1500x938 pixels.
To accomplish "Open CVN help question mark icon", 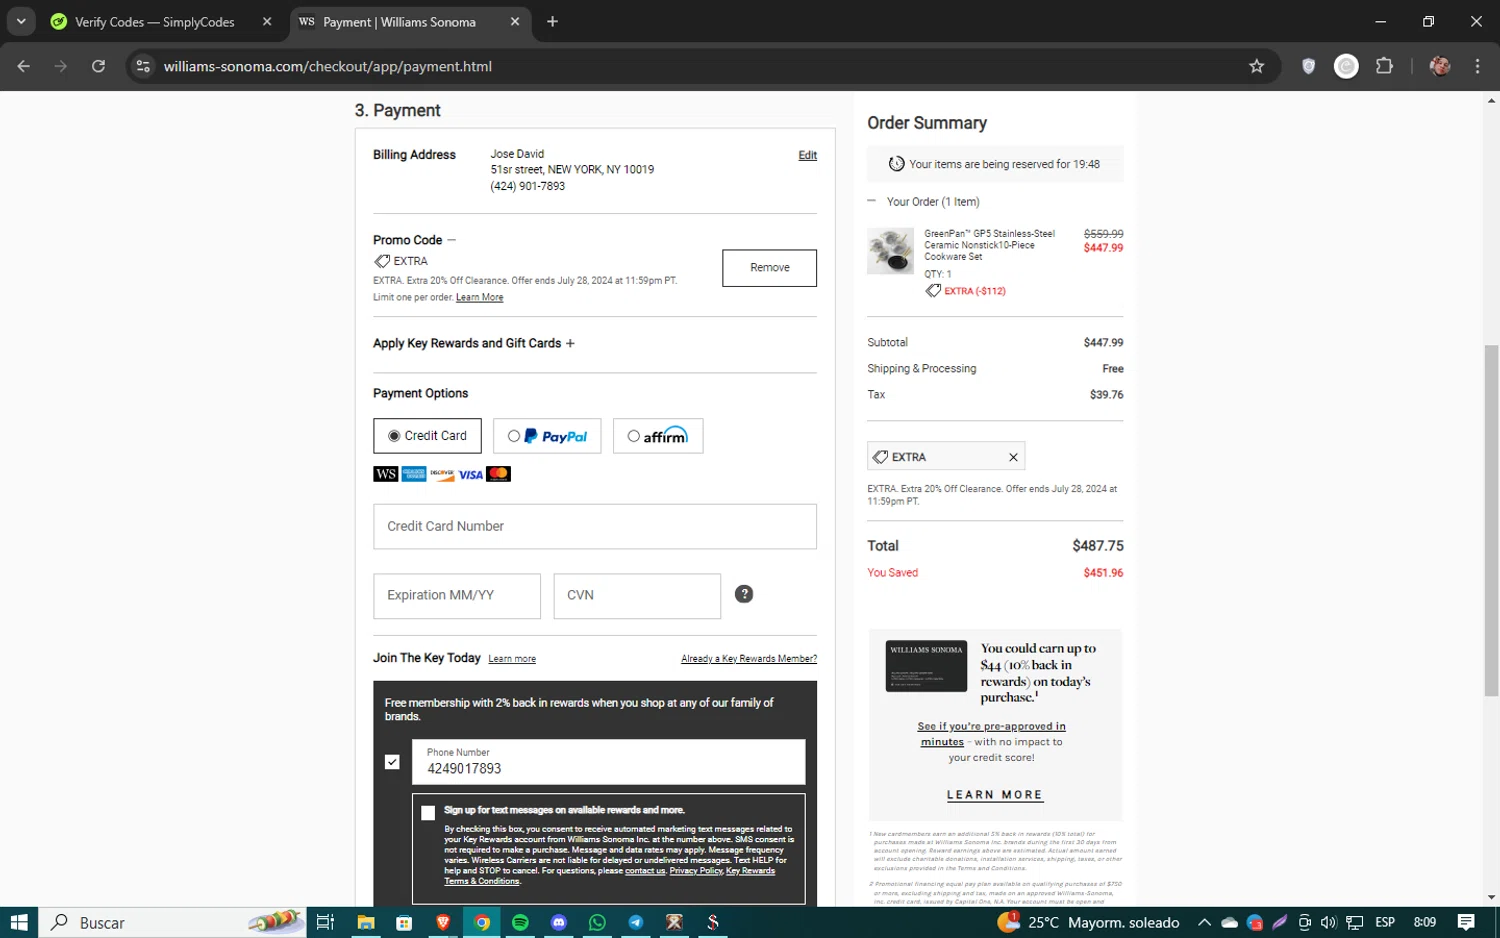I will point(744,594).
